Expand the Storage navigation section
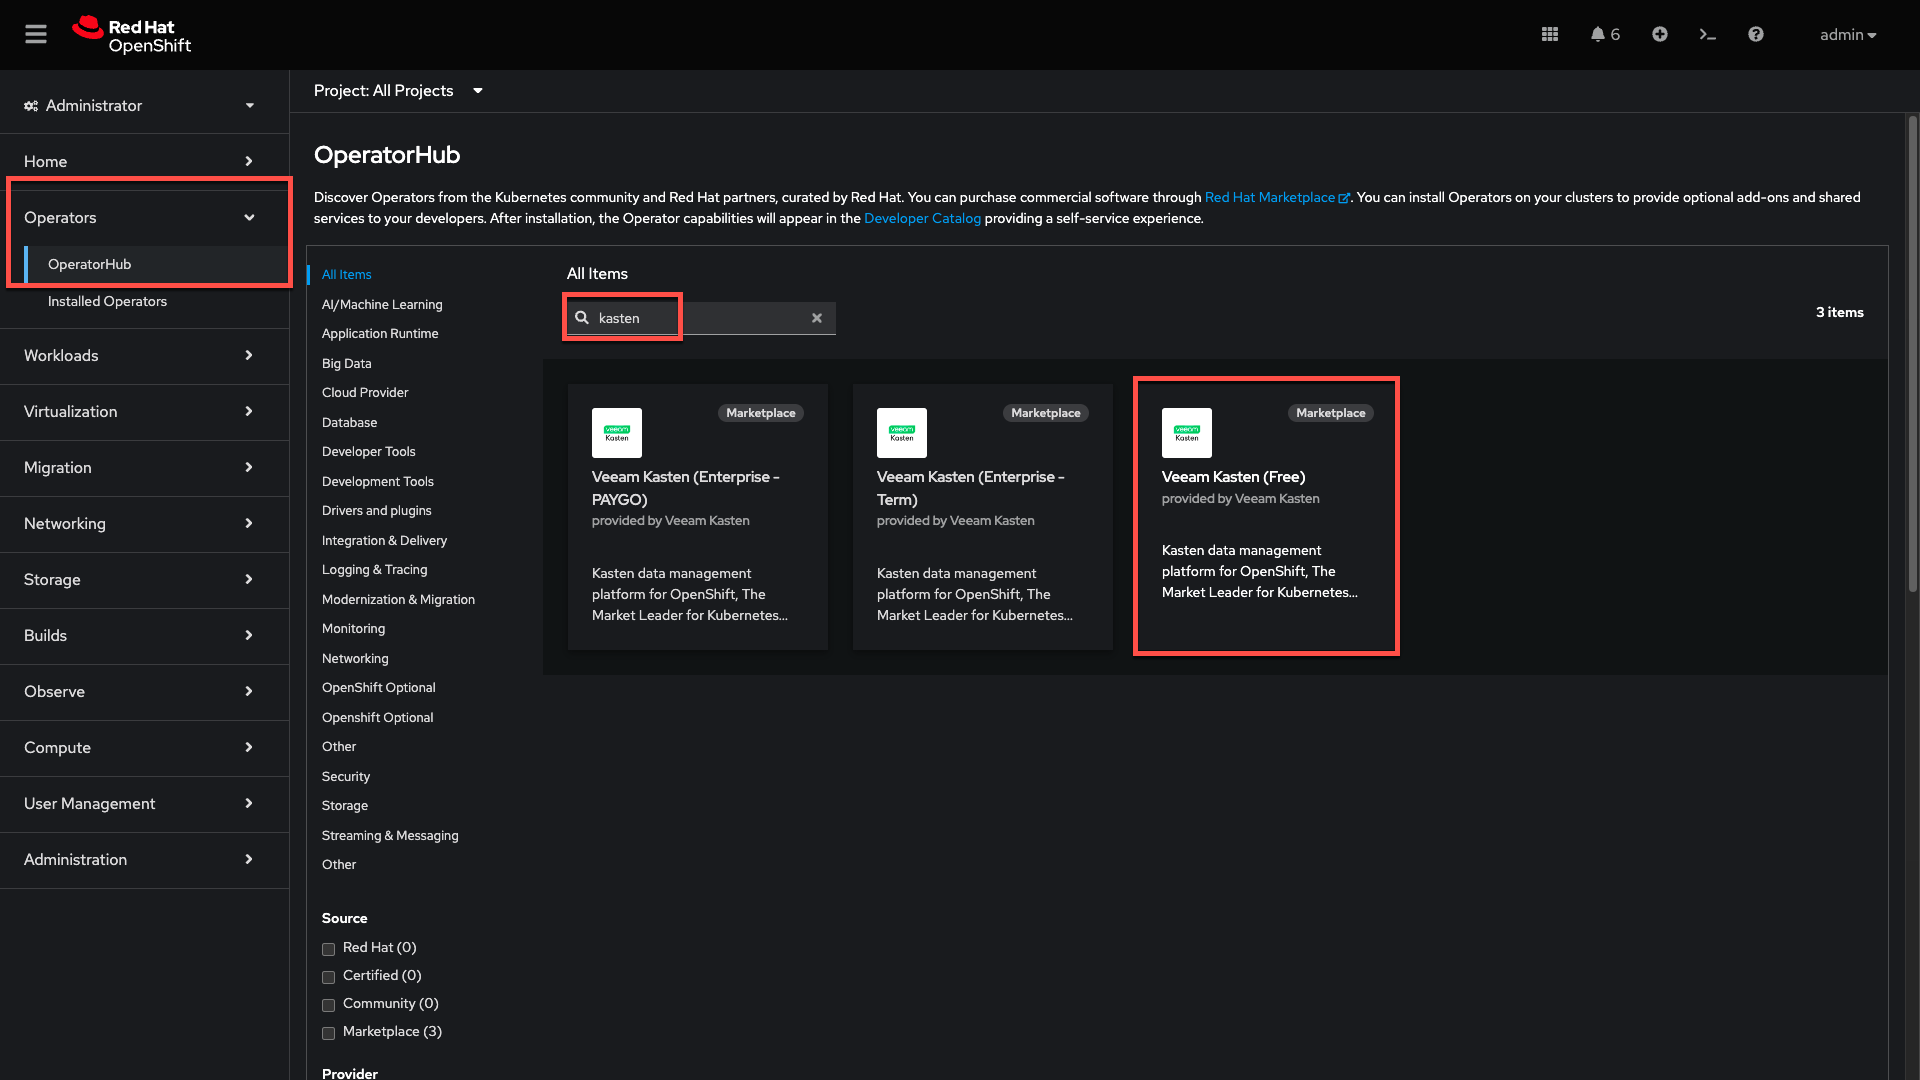Image resolution: width=1920 pixels, height=1080 pixels. pos(144,579)
